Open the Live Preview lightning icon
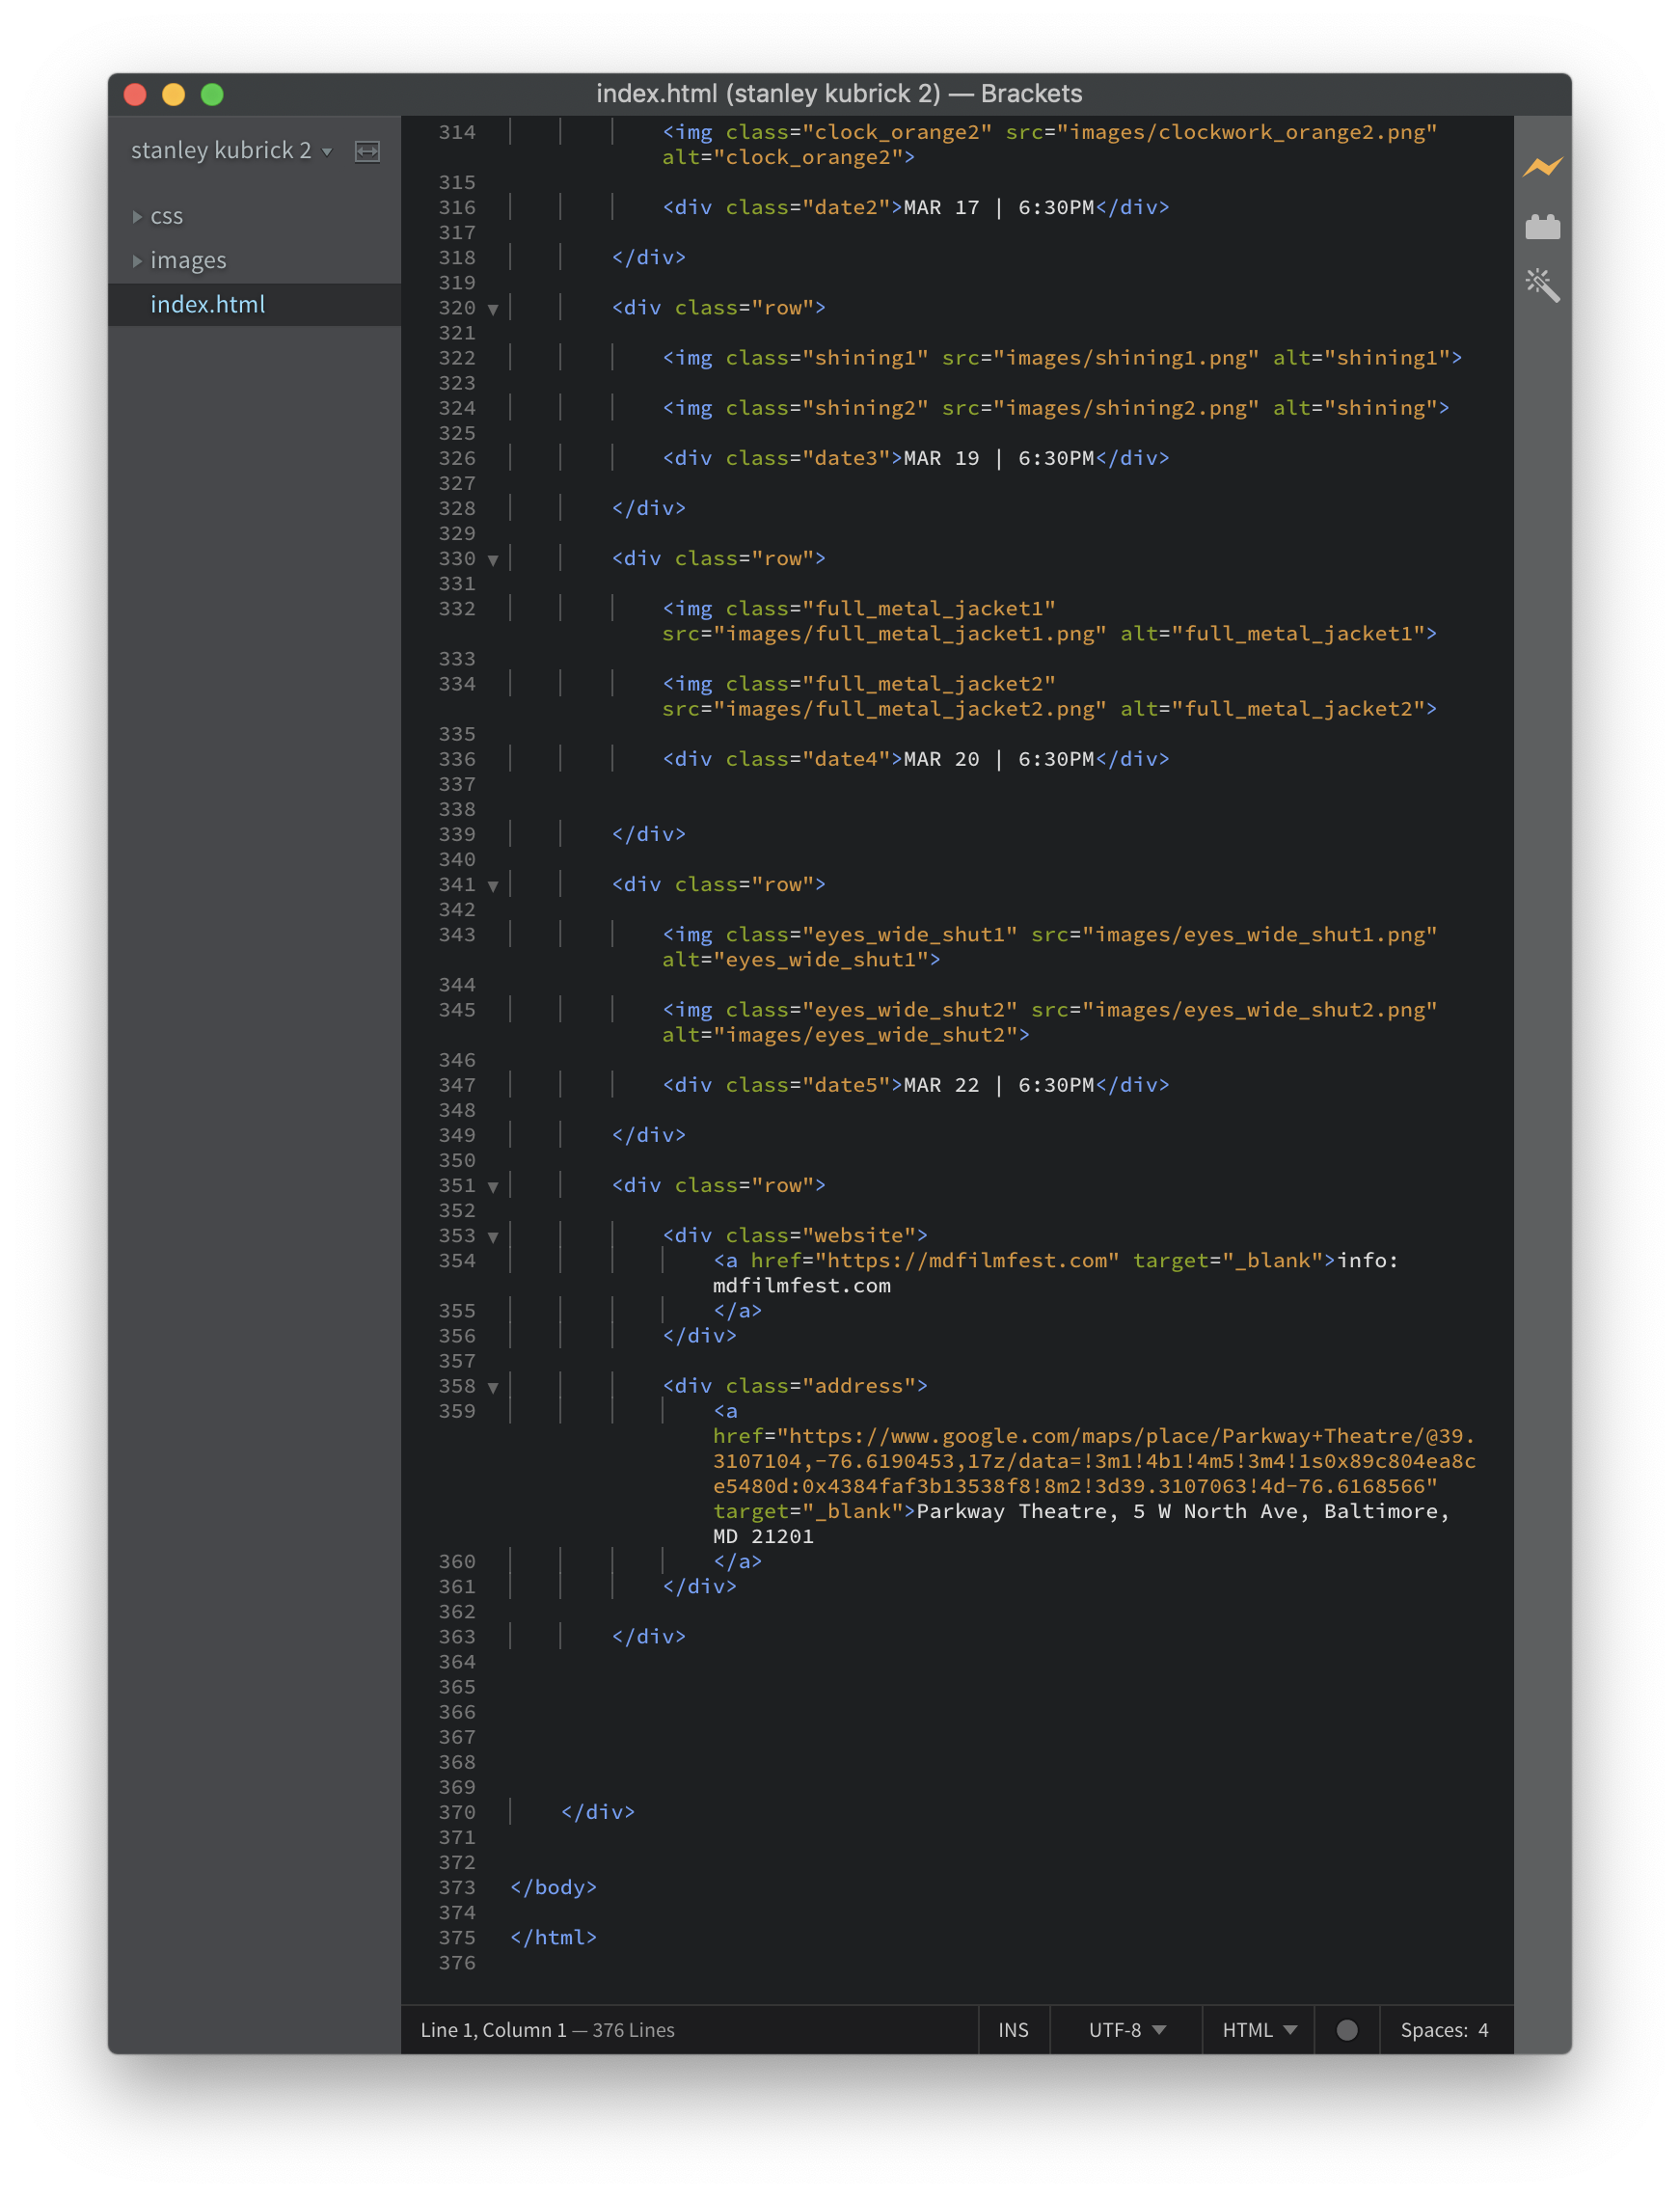Viewport: 1680px width, 2197px height. [1542, 167]
